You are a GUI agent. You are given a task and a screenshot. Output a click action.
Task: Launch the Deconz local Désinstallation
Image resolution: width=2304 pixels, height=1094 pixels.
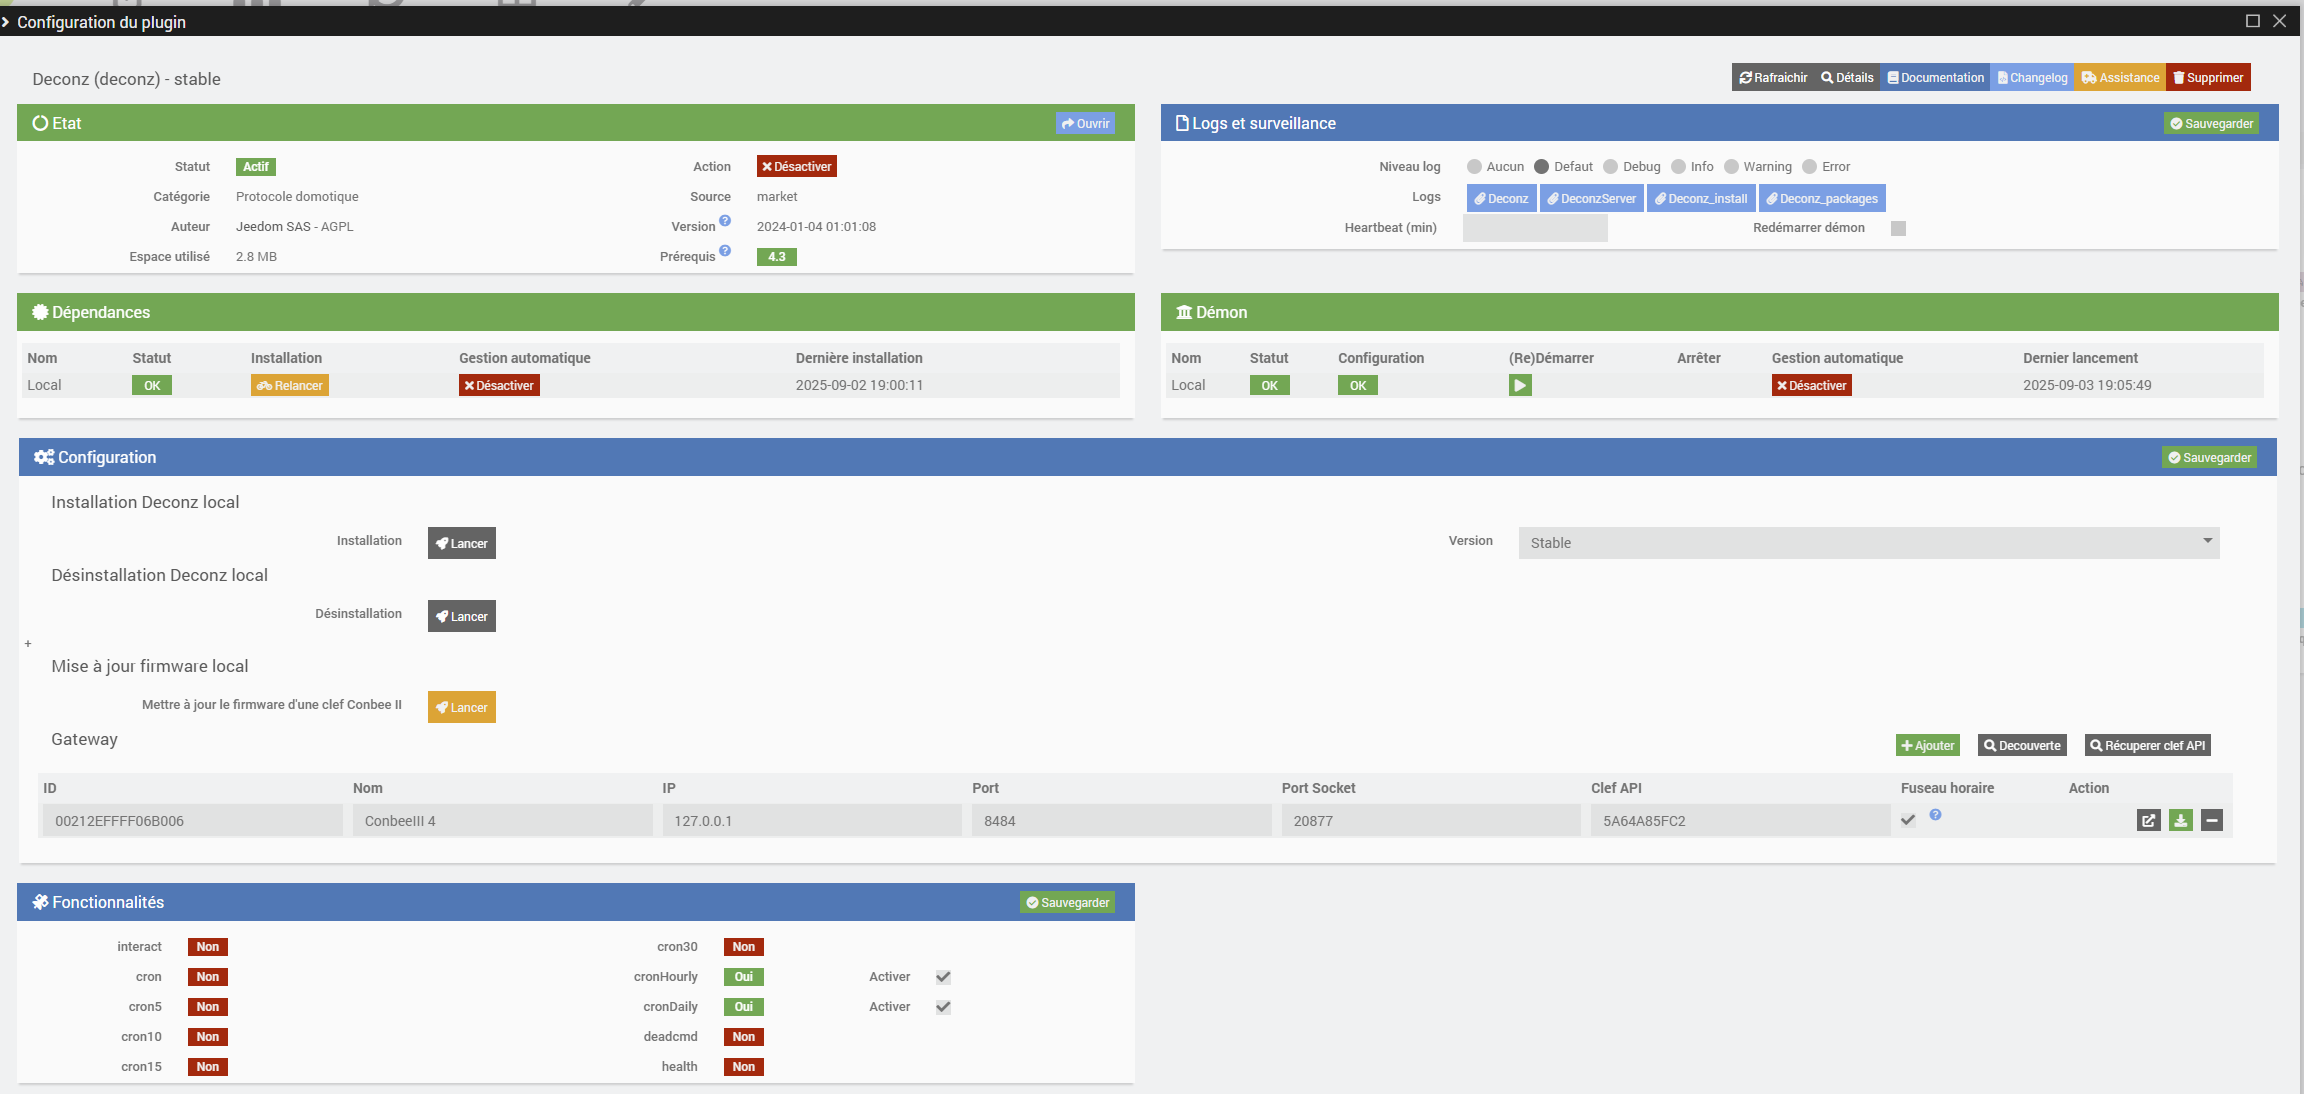(x=462, y=616)
